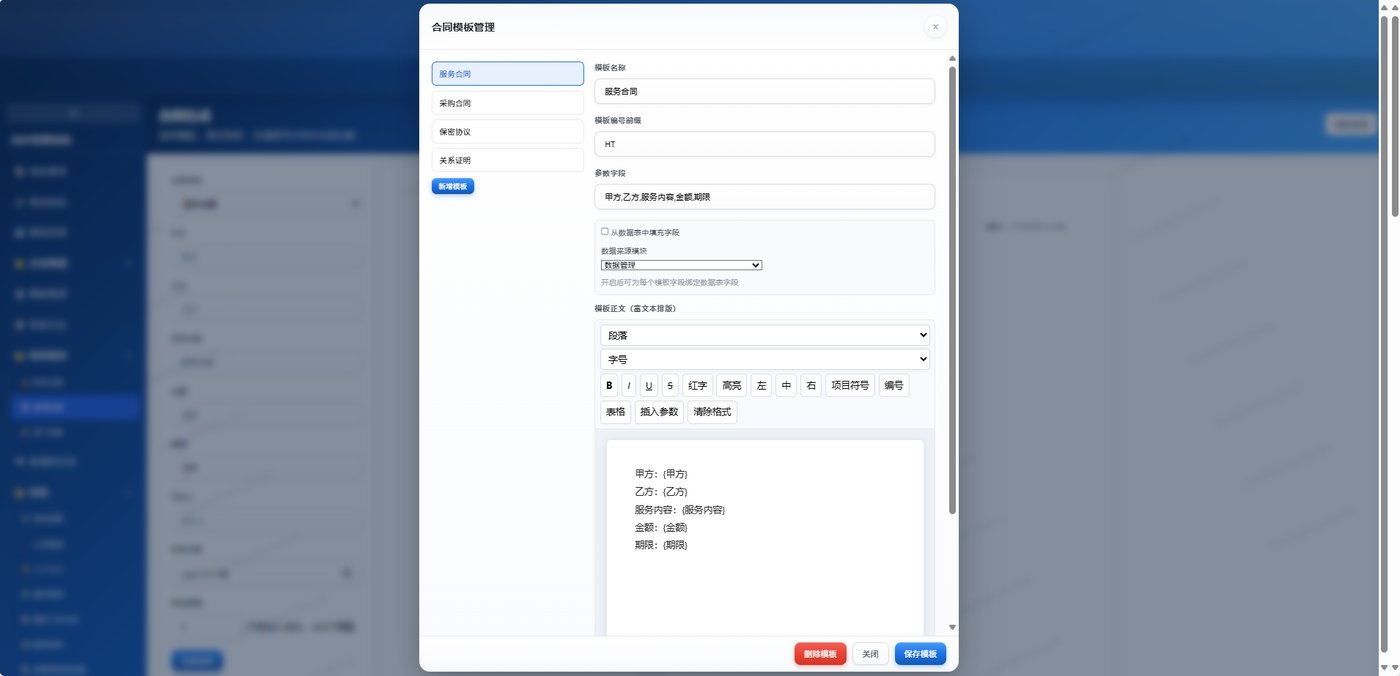
Task: Click the red 删除模板 button
Action: [x=820, y=654]
